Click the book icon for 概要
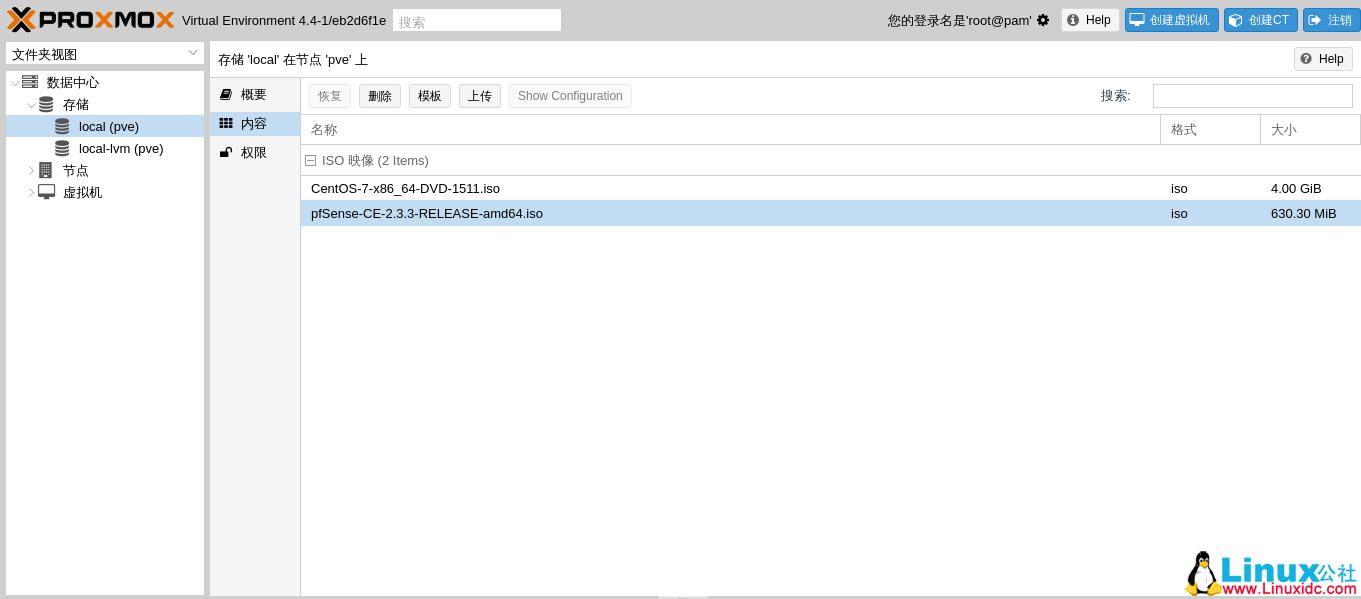This screenshot has width=1361, height=599. [226, 94]
